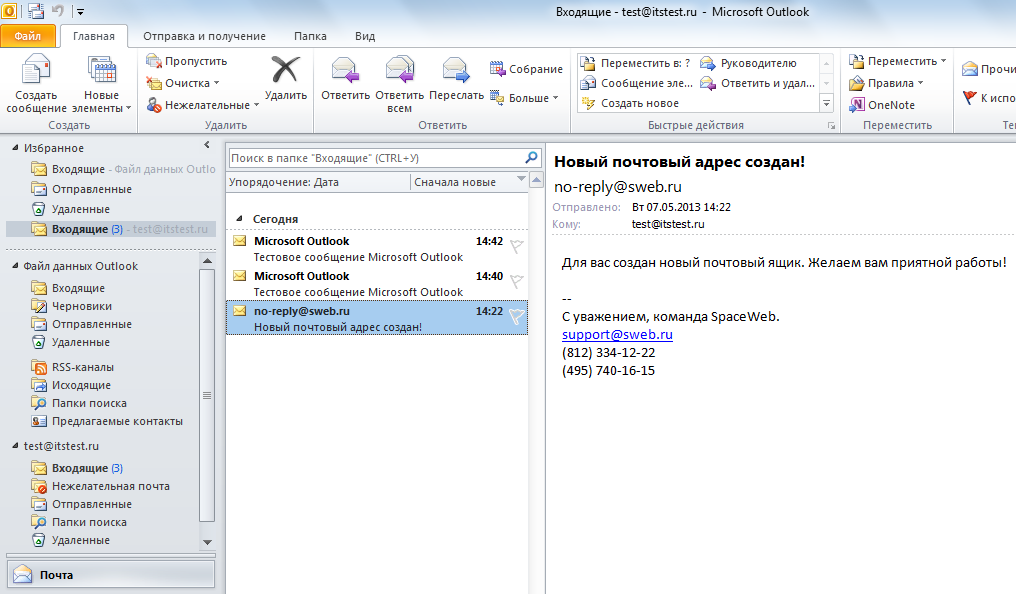The width and height of the screenshot is (1016, 594).
Task: Click Undo in quick access toolbar
Action: tap(57, 11)
